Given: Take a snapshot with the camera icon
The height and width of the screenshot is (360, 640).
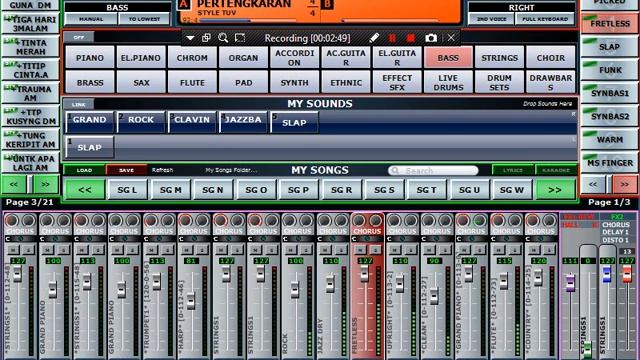Looking at the screenshot, I should click(x=431, y=38).
